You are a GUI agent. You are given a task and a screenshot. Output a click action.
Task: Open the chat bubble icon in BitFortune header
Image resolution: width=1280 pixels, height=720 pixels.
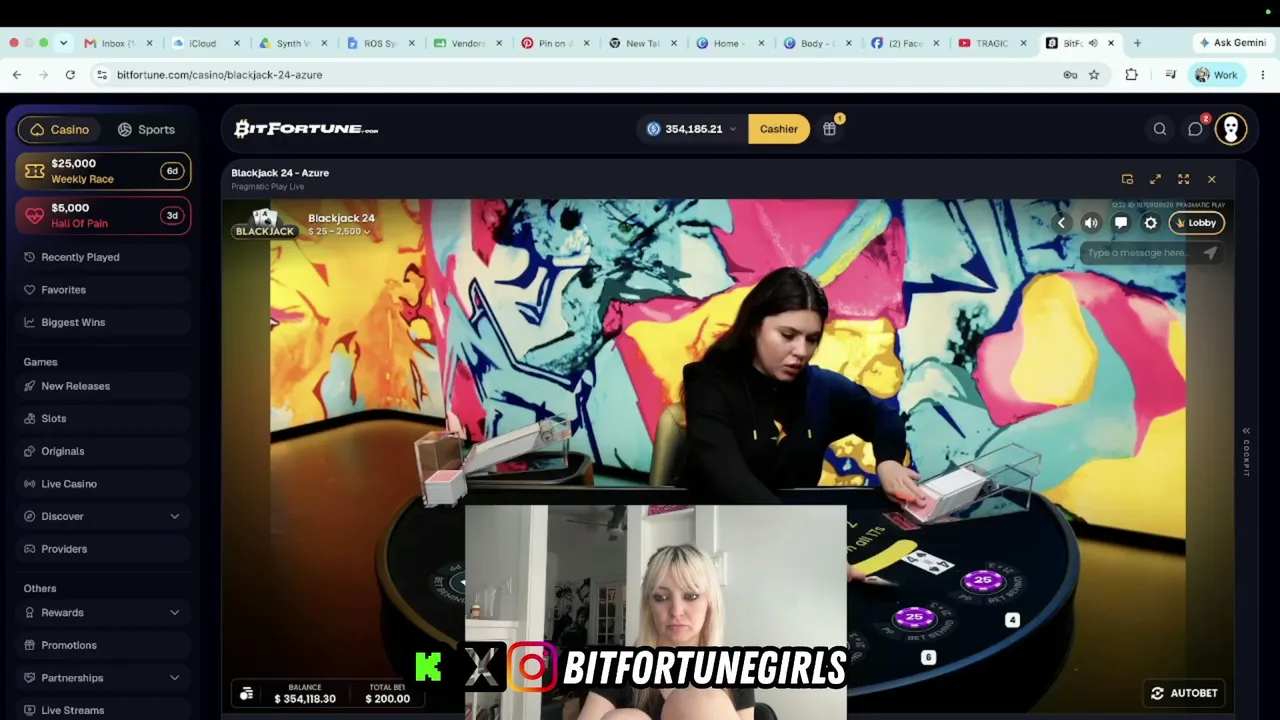click(1195, 129)
